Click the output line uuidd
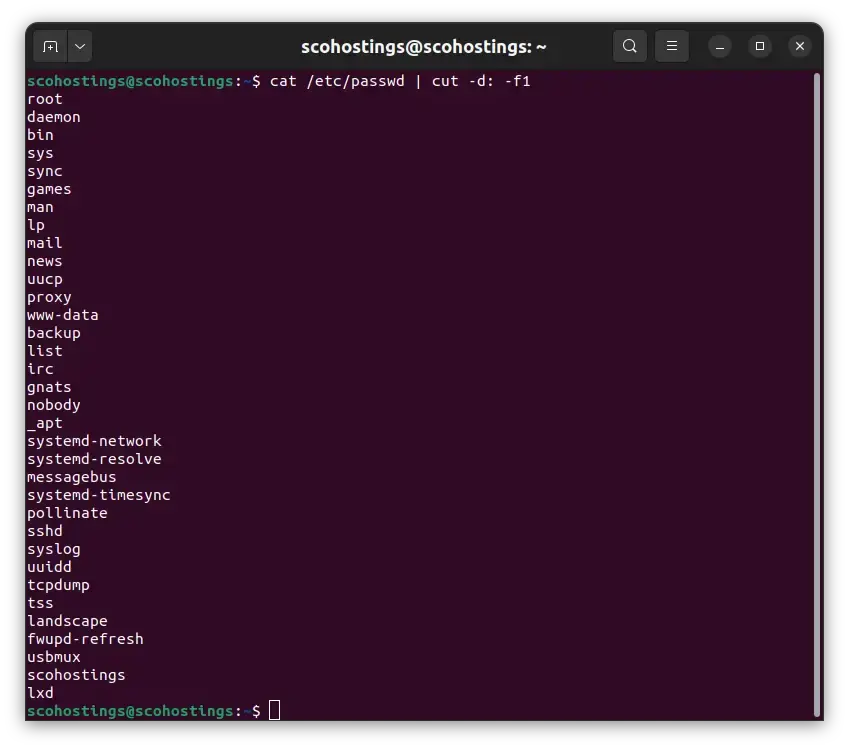 click(x=49, y=566)
